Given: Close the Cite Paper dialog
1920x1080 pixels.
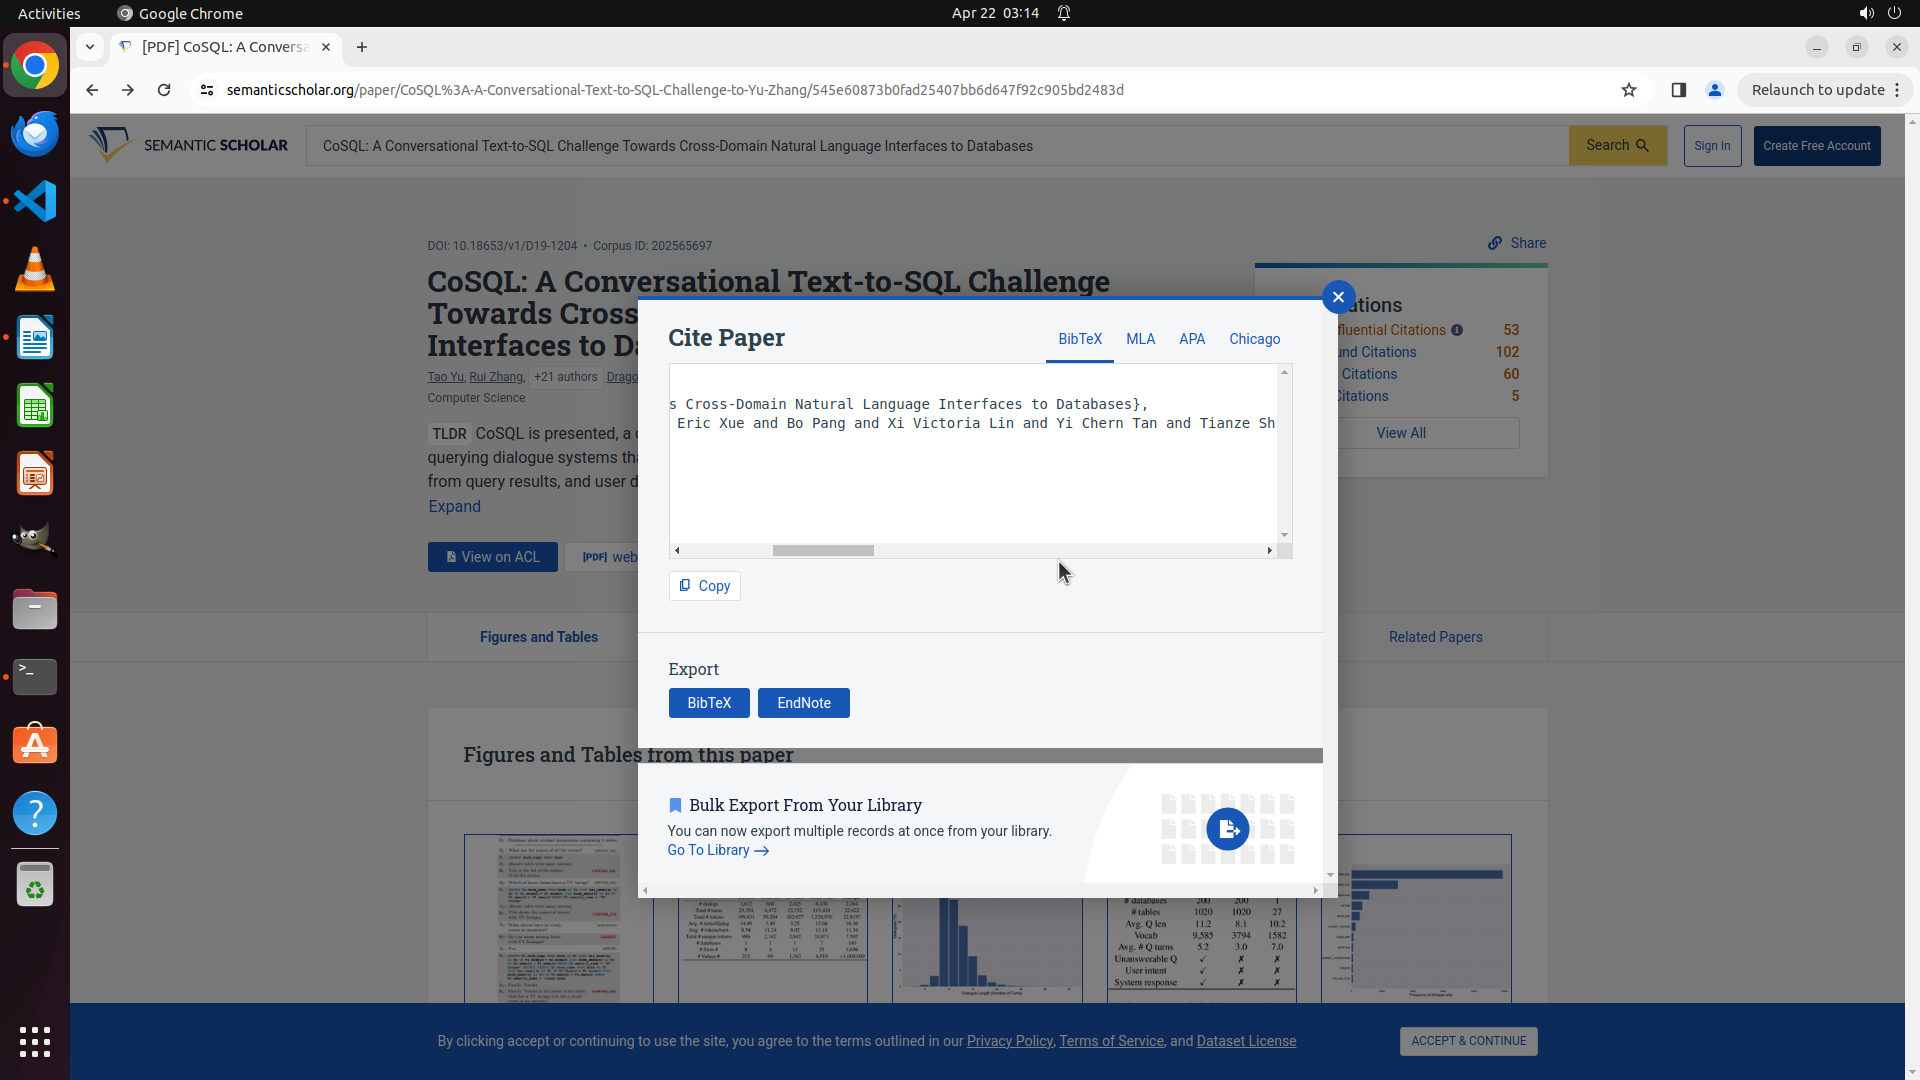Looking at the screenshot, I should pyautogui.click(x=1338, y=297).
